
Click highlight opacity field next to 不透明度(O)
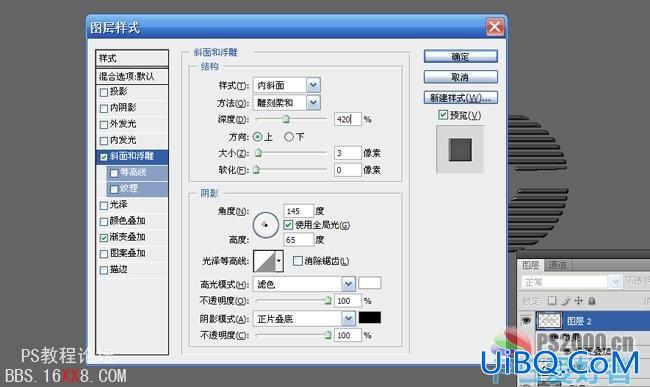coord(348,301)
